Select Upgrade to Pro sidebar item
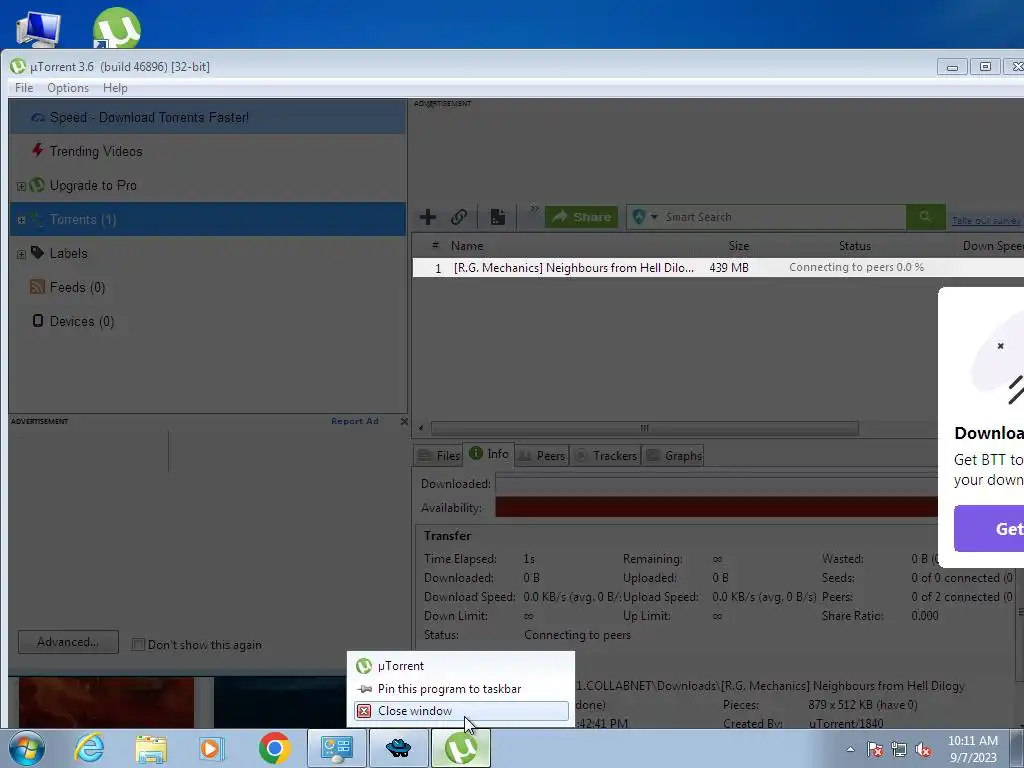Image resolution: width=1024 pixels, height=768 pixels. pos(93,185)
